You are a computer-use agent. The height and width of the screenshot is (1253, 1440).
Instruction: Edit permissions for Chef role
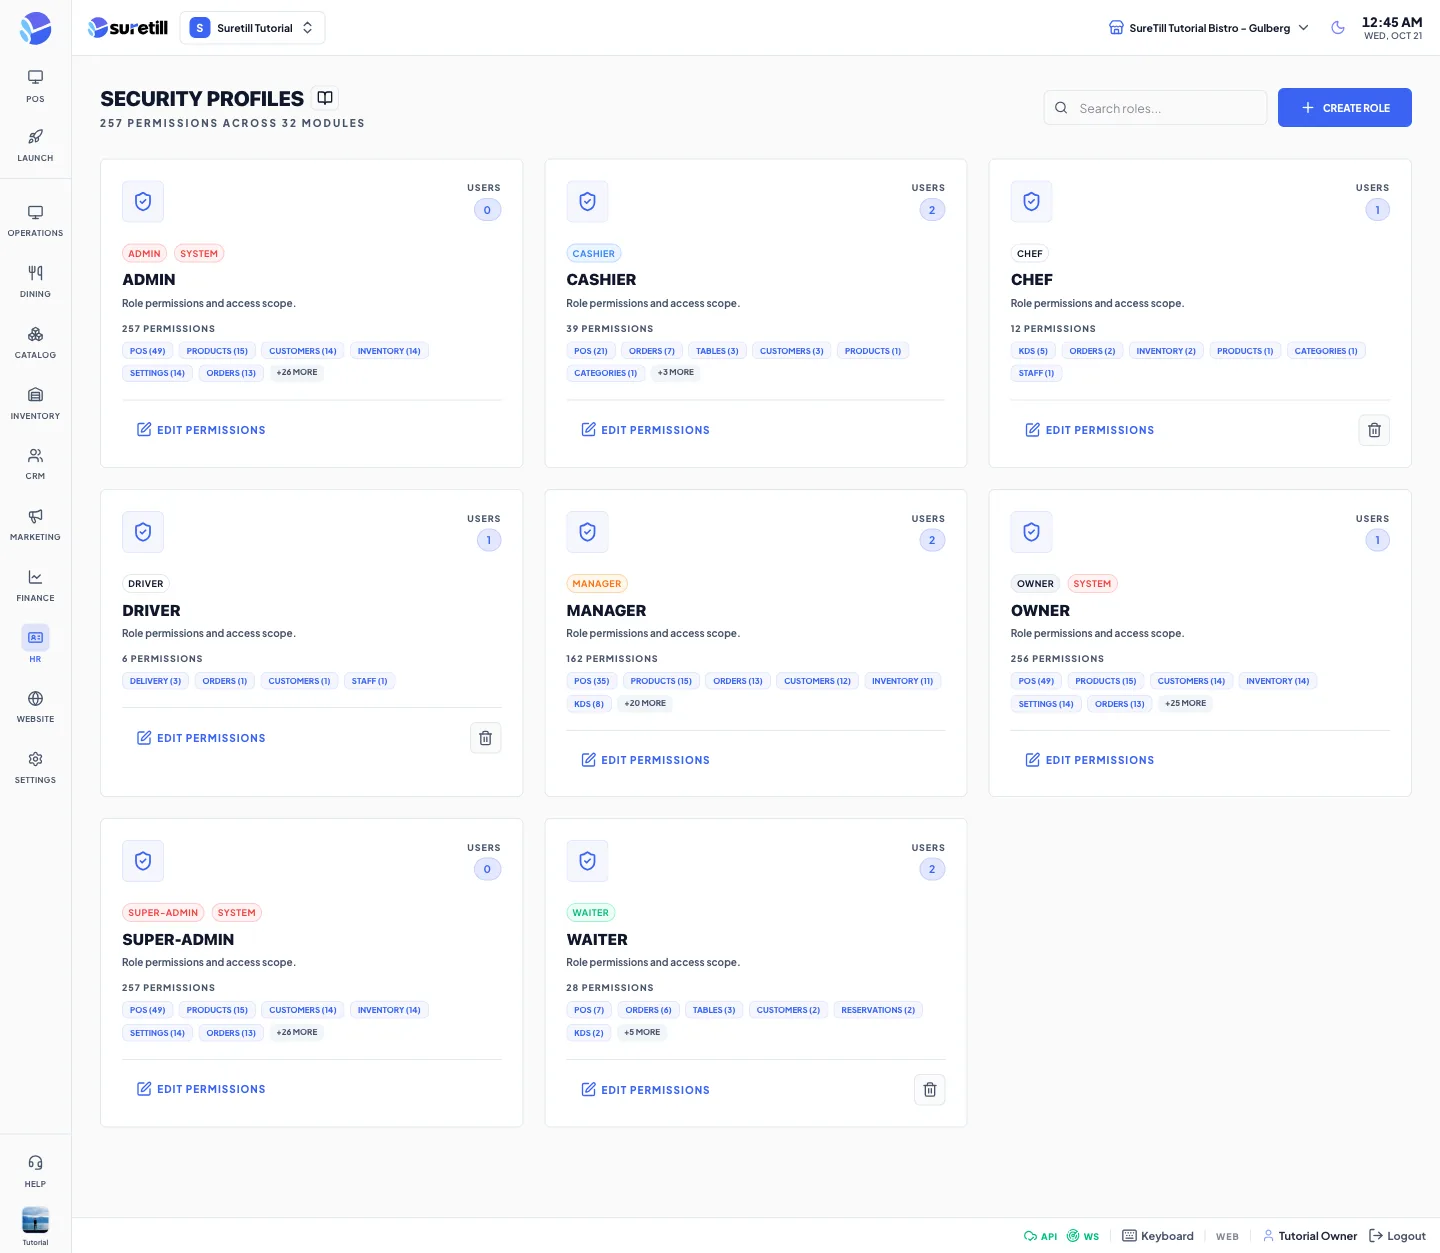coord(1090,430)
